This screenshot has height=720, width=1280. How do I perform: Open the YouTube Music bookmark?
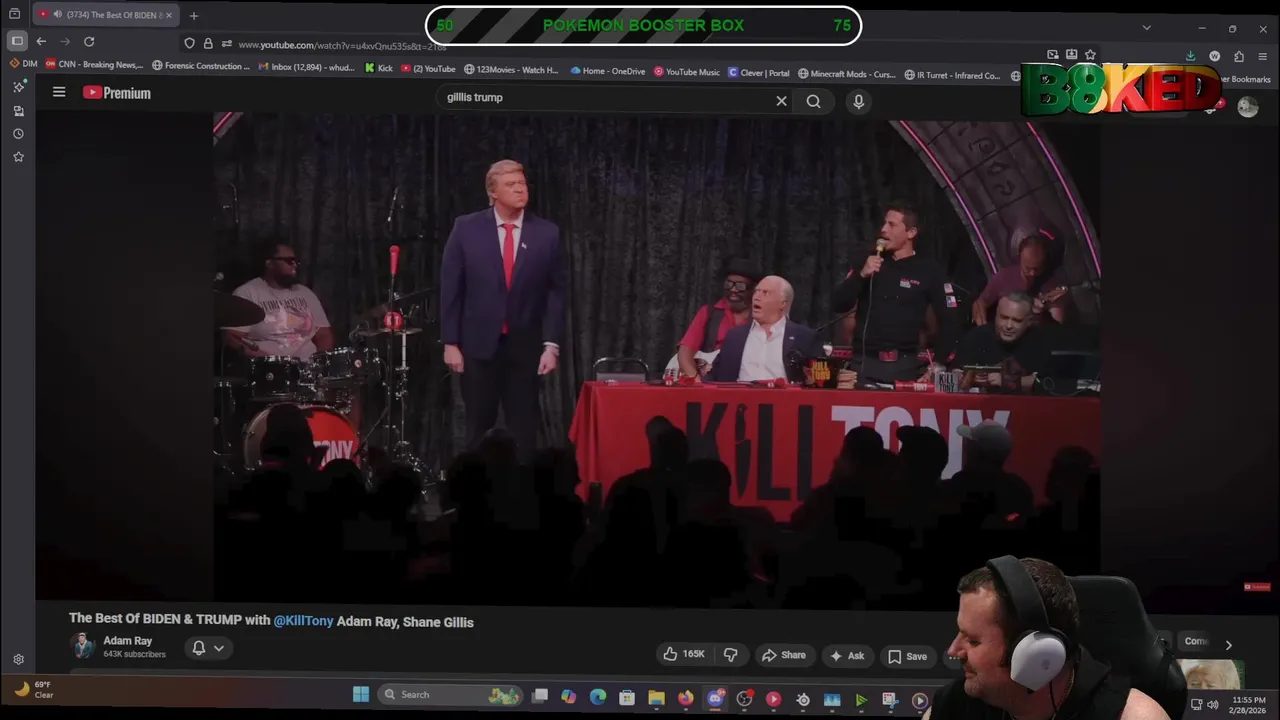pyautogui.click(x=687, y=72)
